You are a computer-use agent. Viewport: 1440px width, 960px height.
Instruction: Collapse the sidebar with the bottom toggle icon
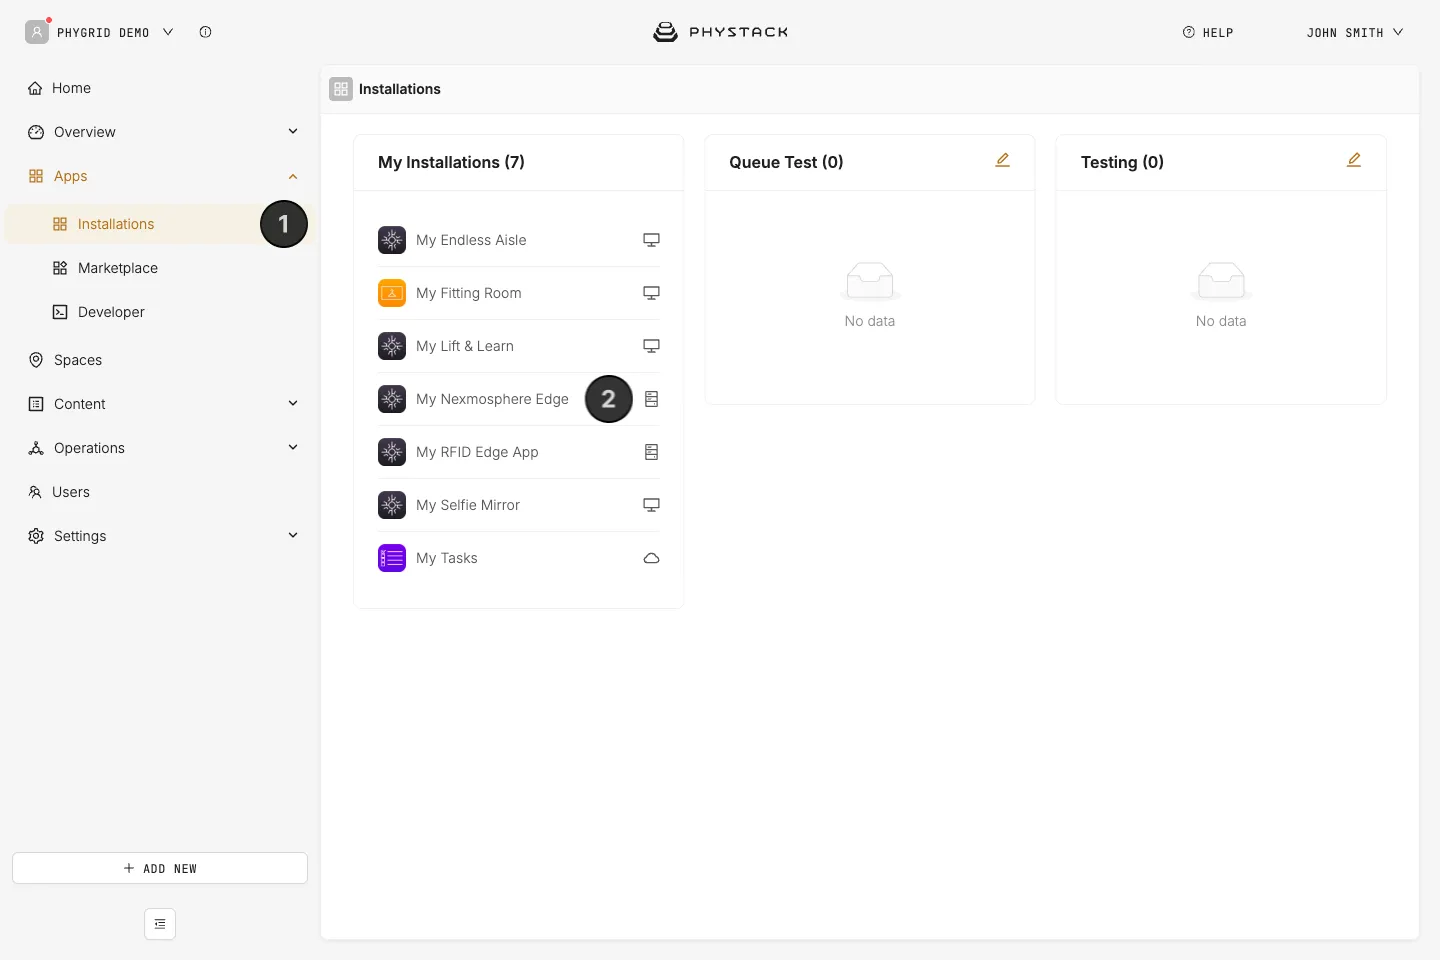[160, 924]
